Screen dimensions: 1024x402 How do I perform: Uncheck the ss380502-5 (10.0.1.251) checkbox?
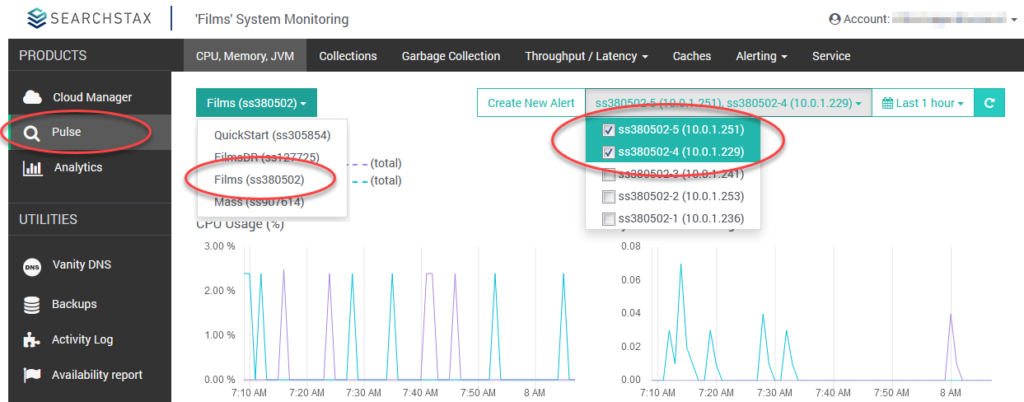(x=609, y=131)
